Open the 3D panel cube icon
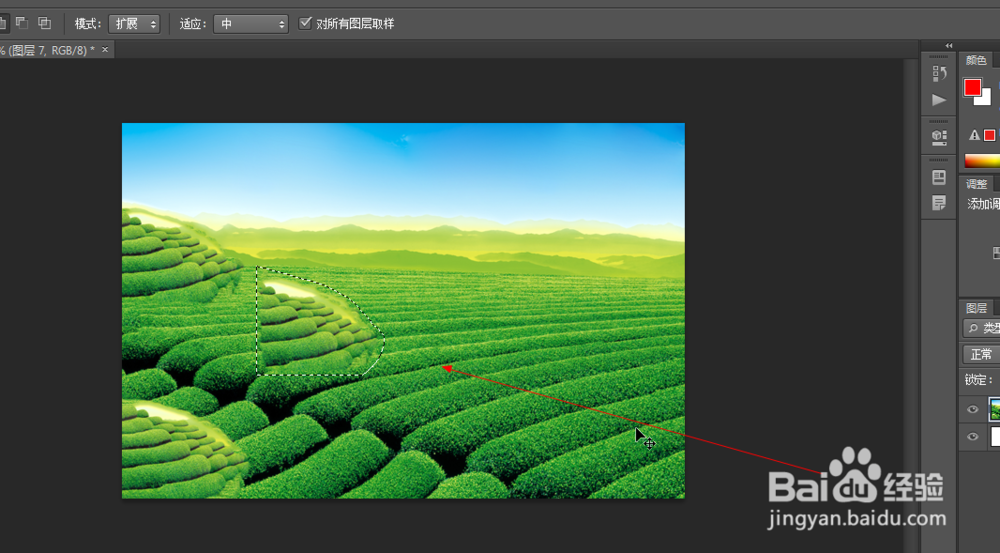Image resolution: width=1000 pixels, height=553 pixels. (939, 137)
